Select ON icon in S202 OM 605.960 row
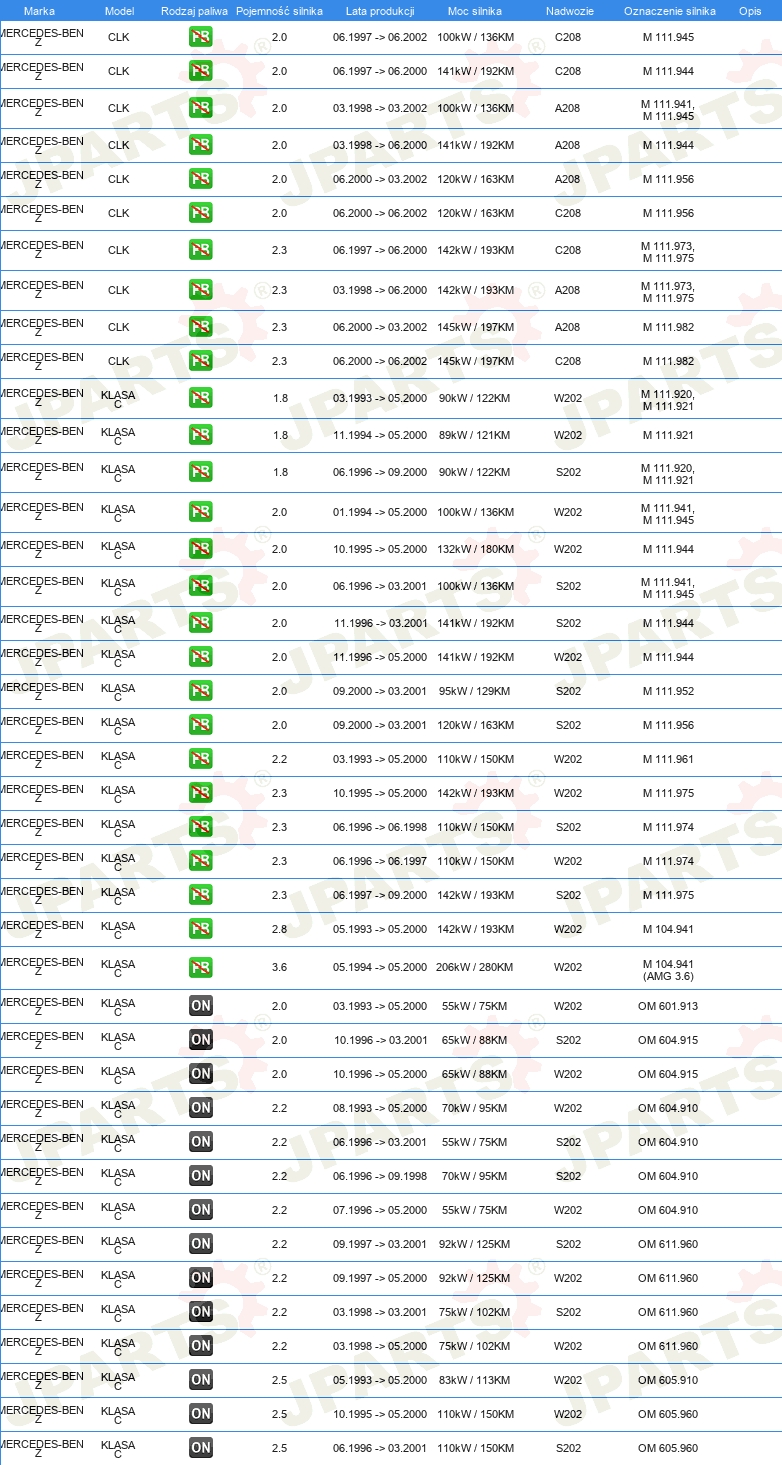This screenshot has width=782, height=1465. pyautogui.click(x=201, y=1448)
